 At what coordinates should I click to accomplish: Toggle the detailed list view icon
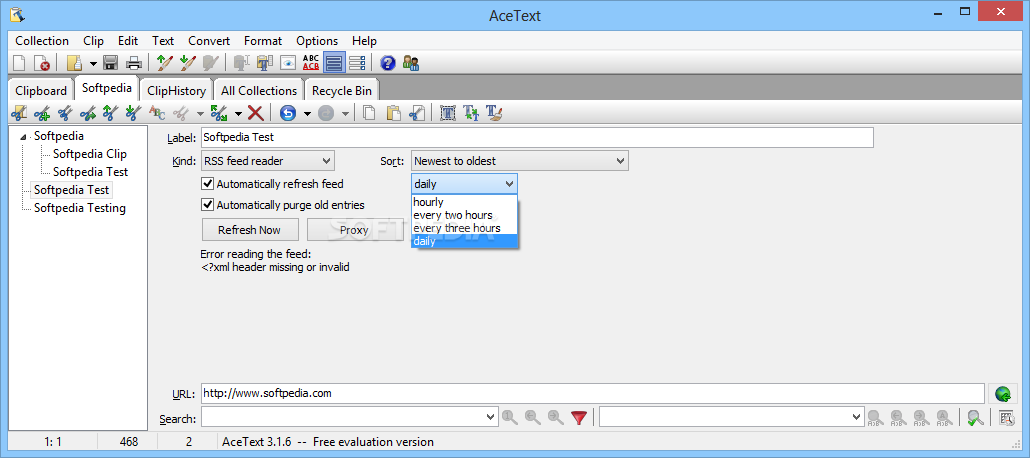[x=357, y=63]
